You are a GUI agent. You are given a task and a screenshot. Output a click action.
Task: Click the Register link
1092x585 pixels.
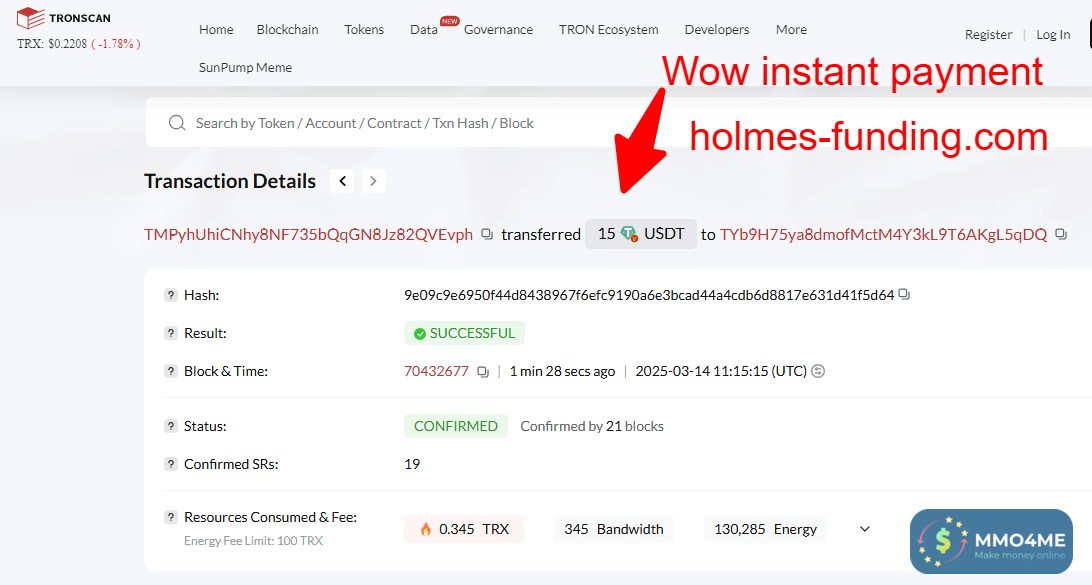coord(988,34)
